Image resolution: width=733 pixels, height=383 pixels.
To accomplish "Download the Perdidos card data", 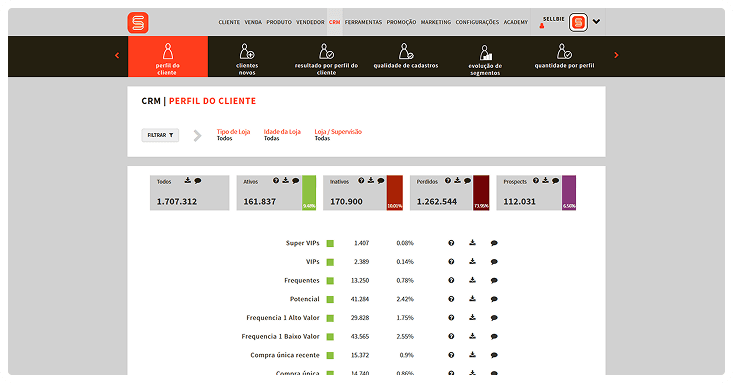I will 457,181.
